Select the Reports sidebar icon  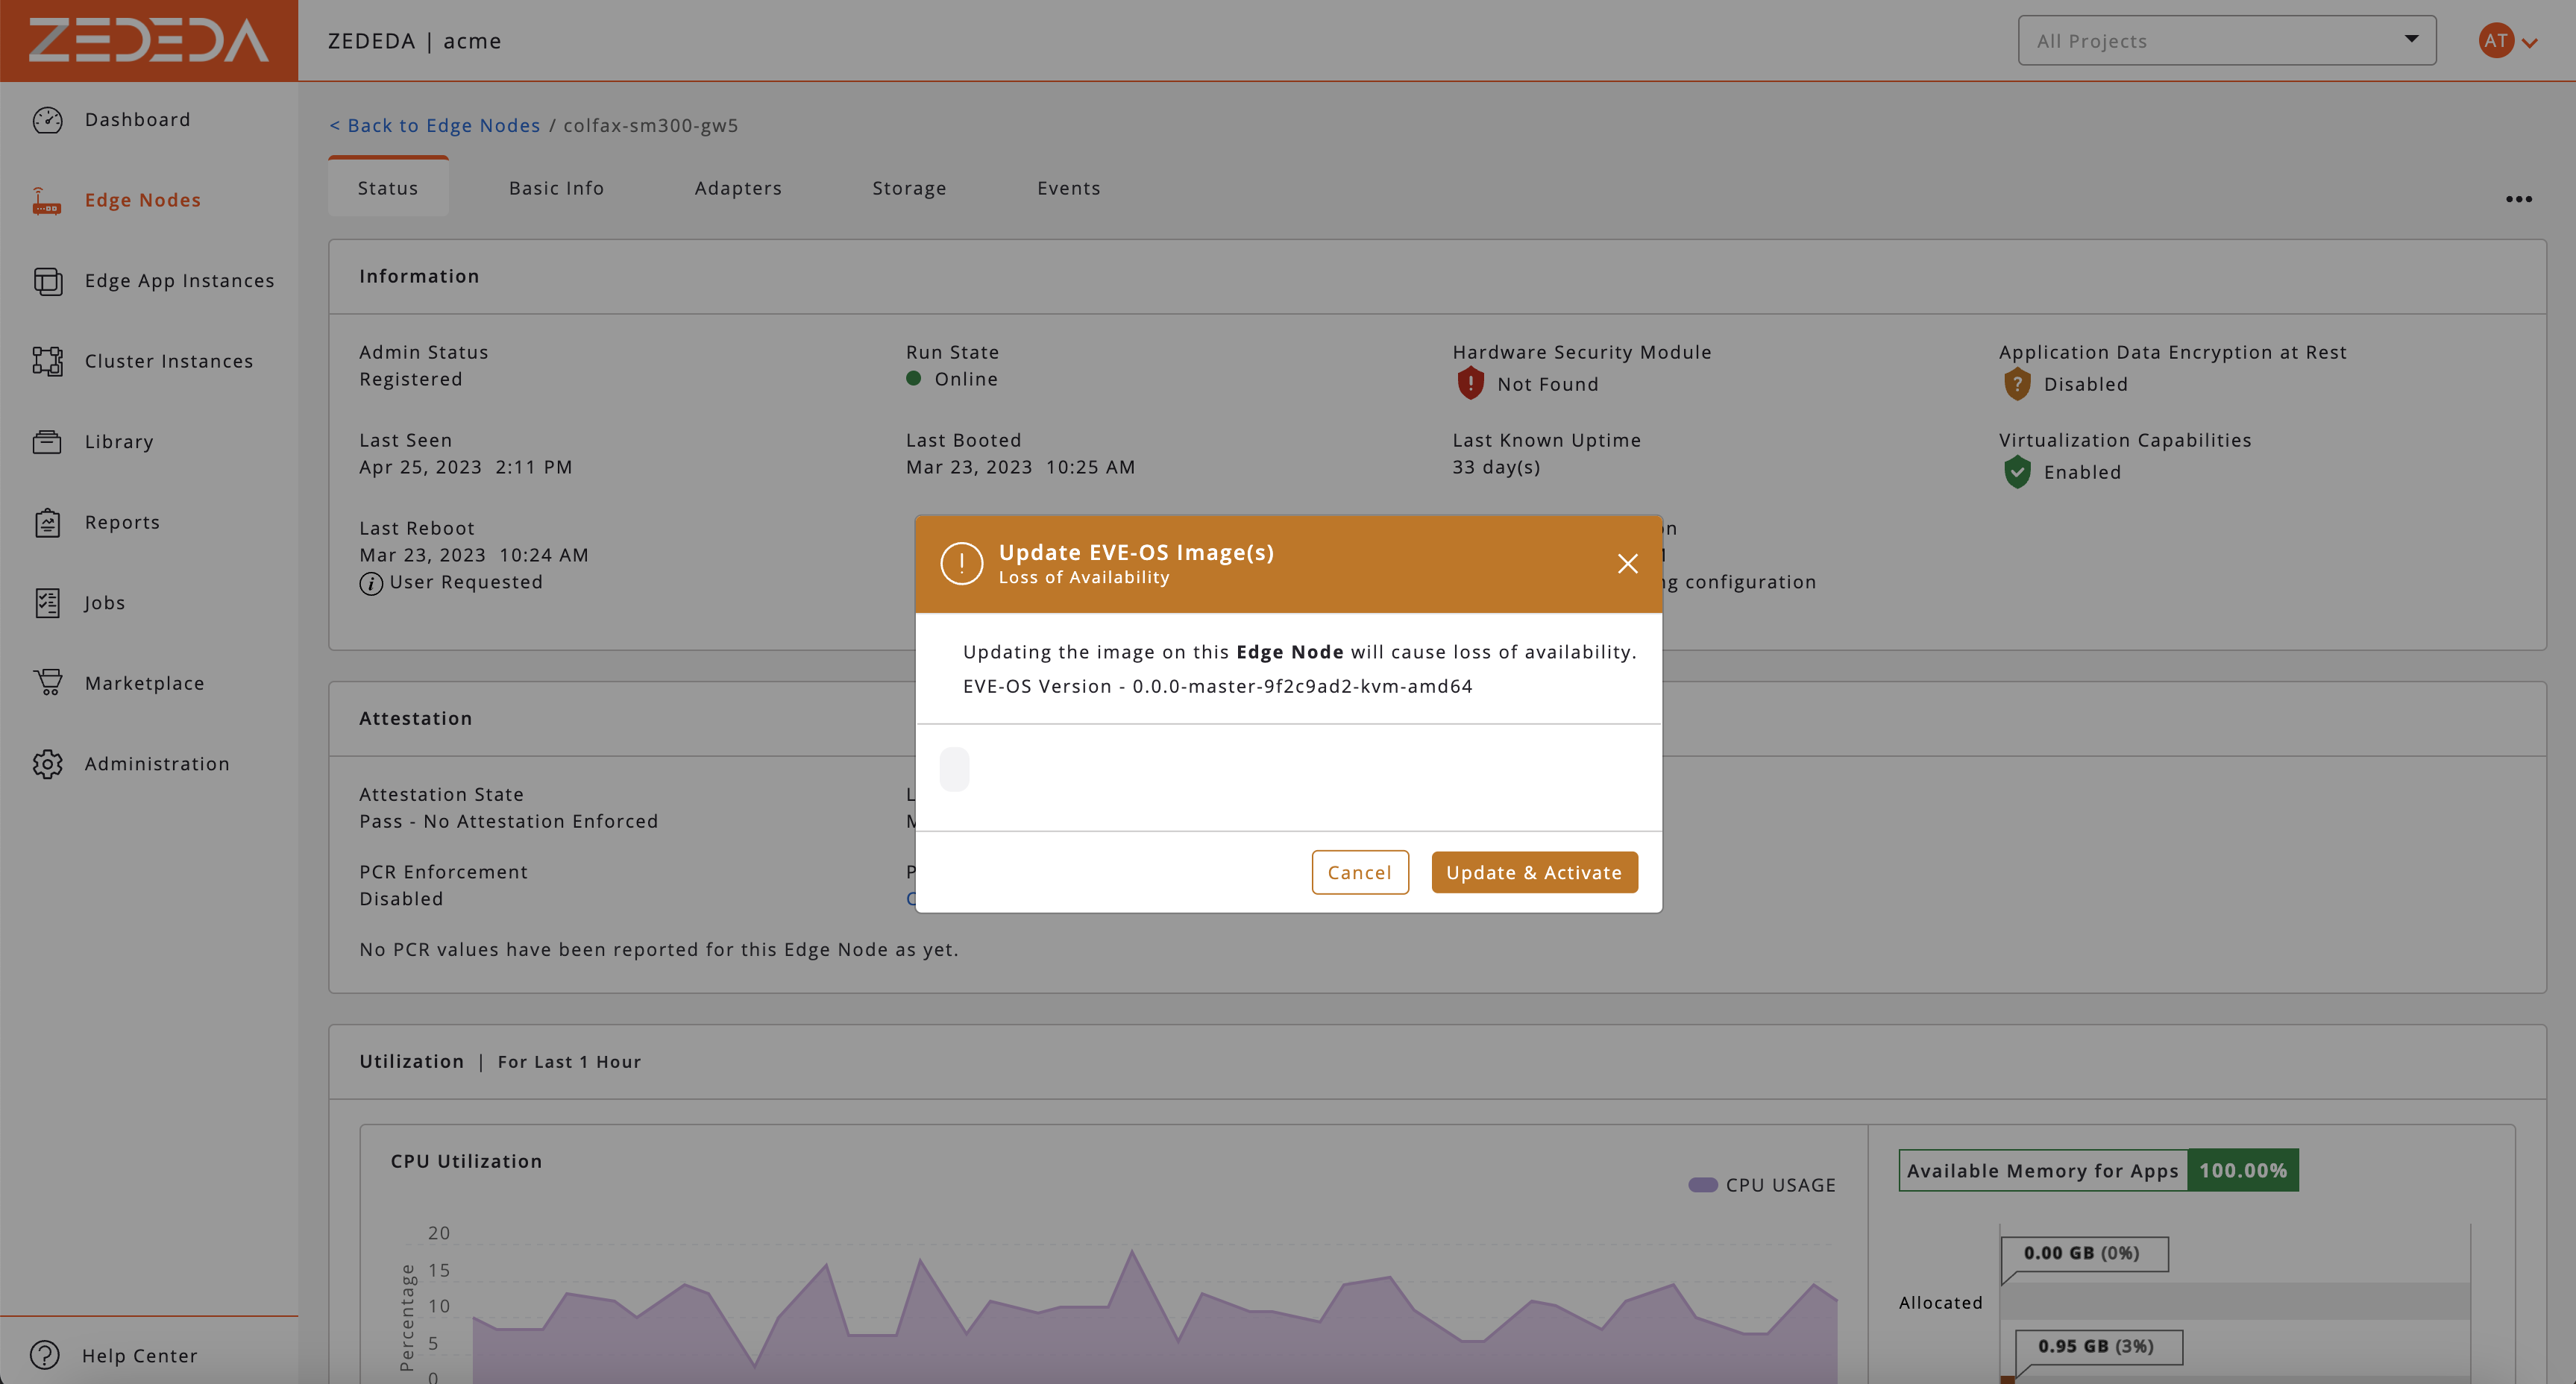pos(47,521)
